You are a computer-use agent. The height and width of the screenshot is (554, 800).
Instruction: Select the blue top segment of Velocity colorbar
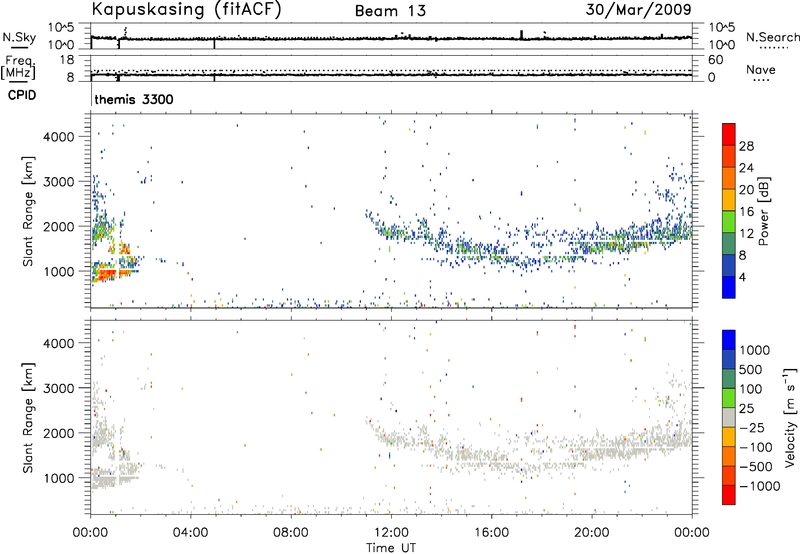tap(729, 340)
